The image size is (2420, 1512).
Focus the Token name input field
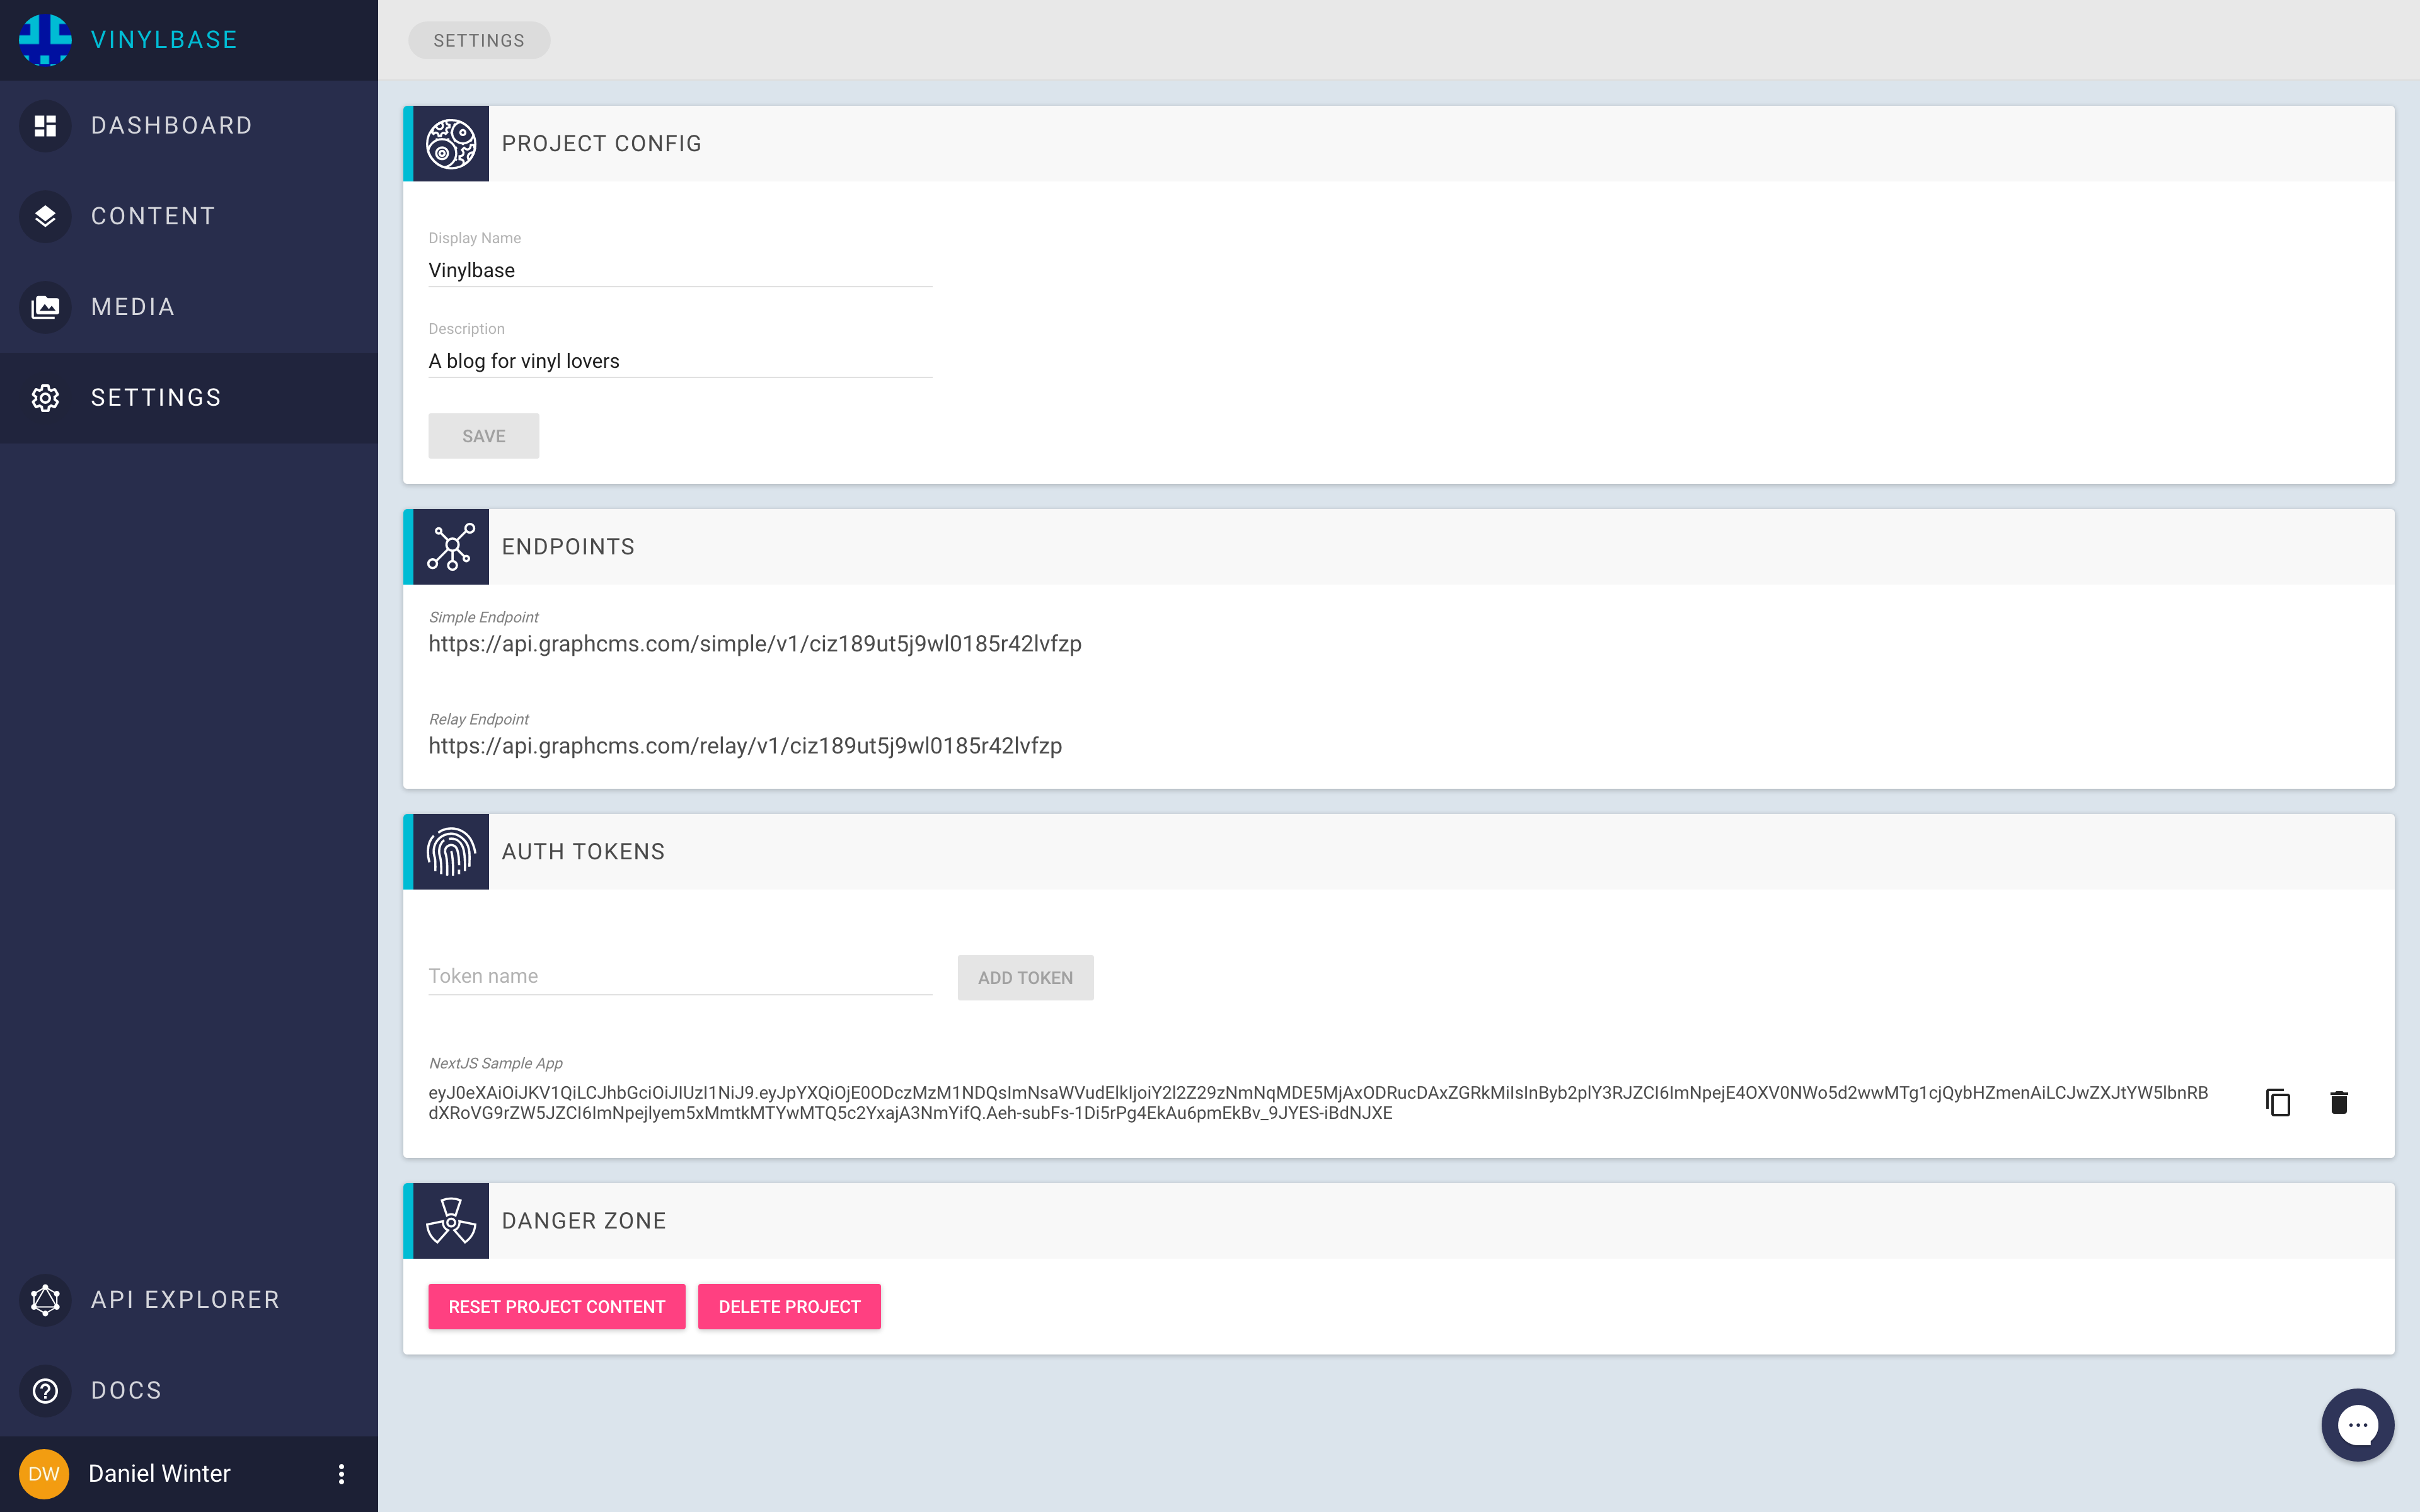click(x=680, y=976)
